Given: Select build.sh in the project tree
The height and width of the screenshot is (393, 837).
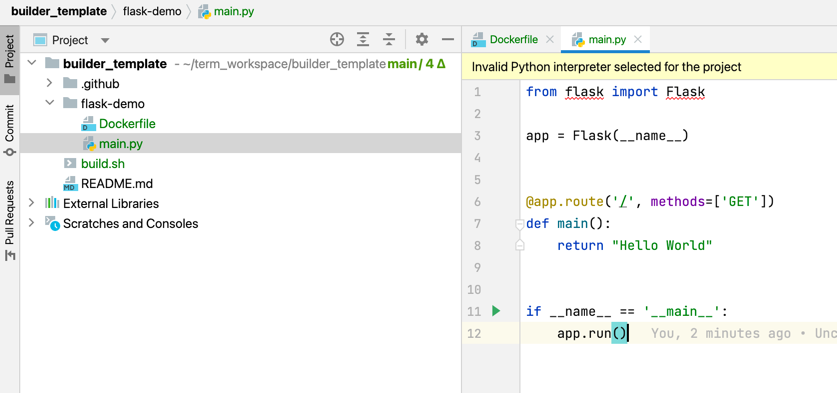Looking at the screenshot, I should [241, 163].
